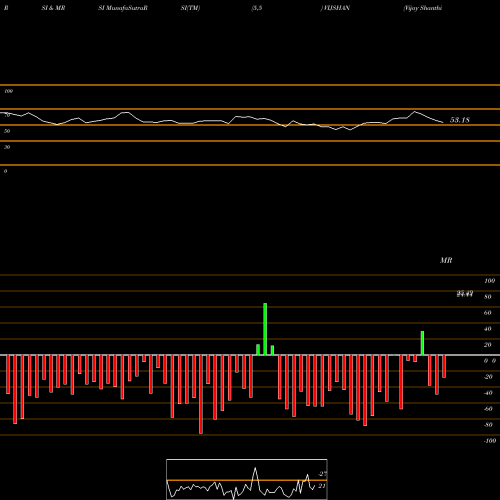This screenshot has height=500, width=500.
Task: Click the 80 label on MR axis
Action: click(x=488, y=297)
